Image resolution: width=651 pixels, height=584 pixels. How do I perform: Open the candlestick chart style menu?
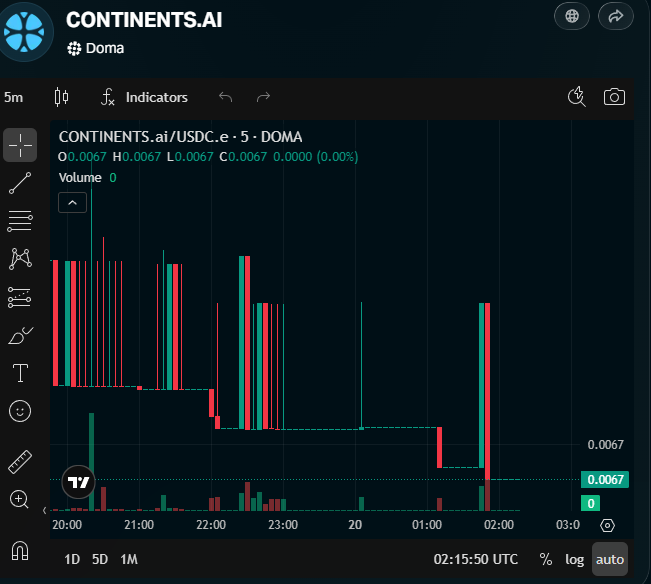(x=61, y=97)
